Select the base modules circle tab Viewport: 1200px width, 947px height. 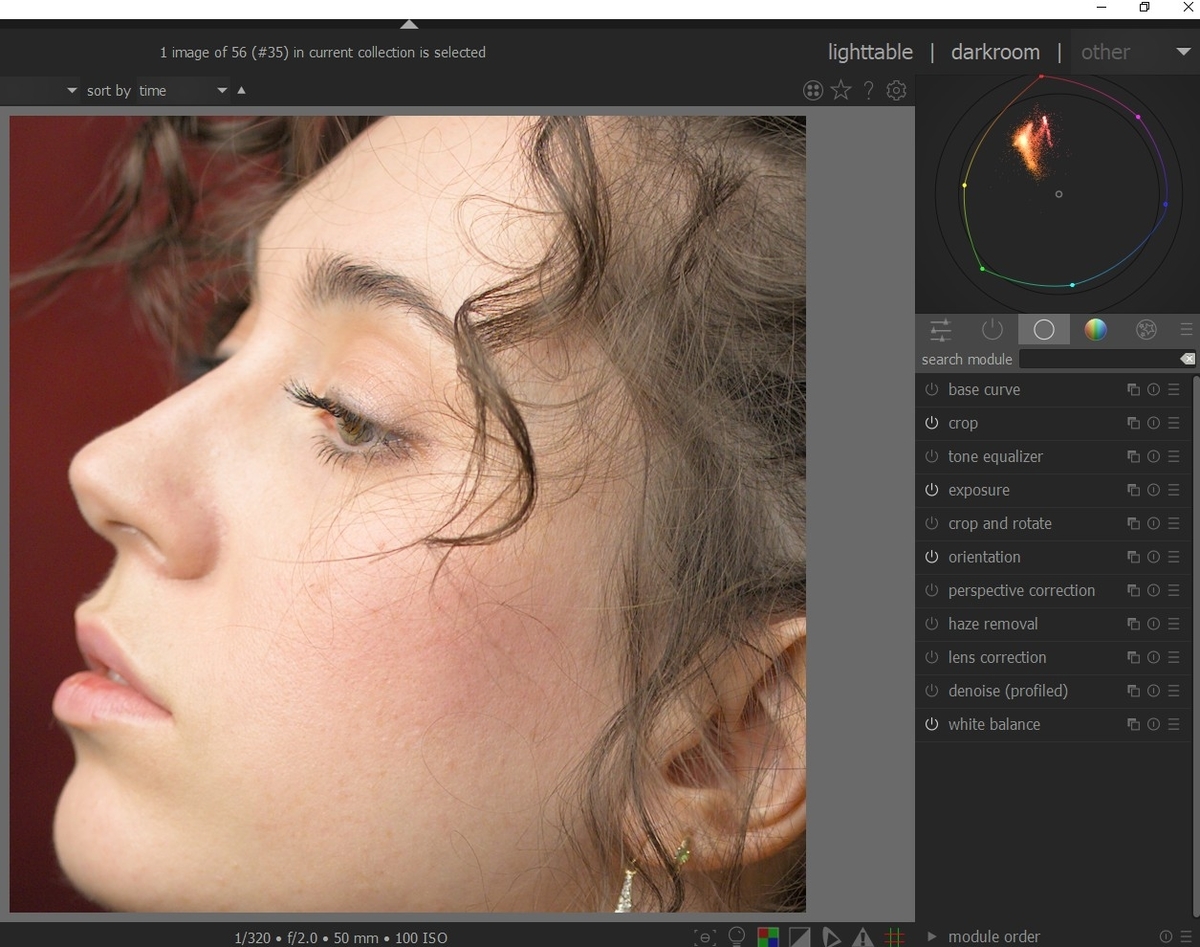point(1044,330)
